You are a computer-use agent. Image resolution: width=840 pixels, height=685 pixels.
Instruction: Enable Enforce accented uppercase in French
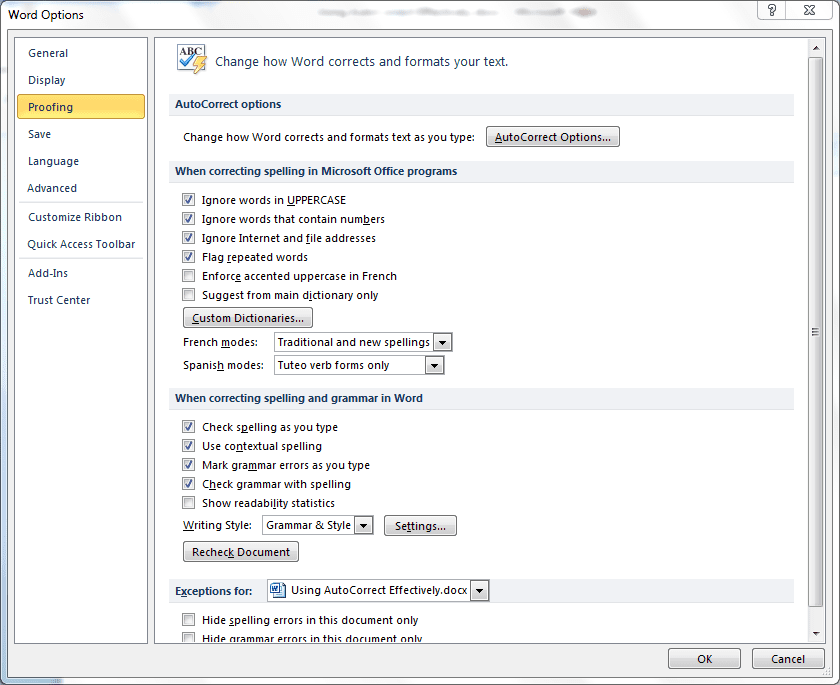[x=188, y=275]
